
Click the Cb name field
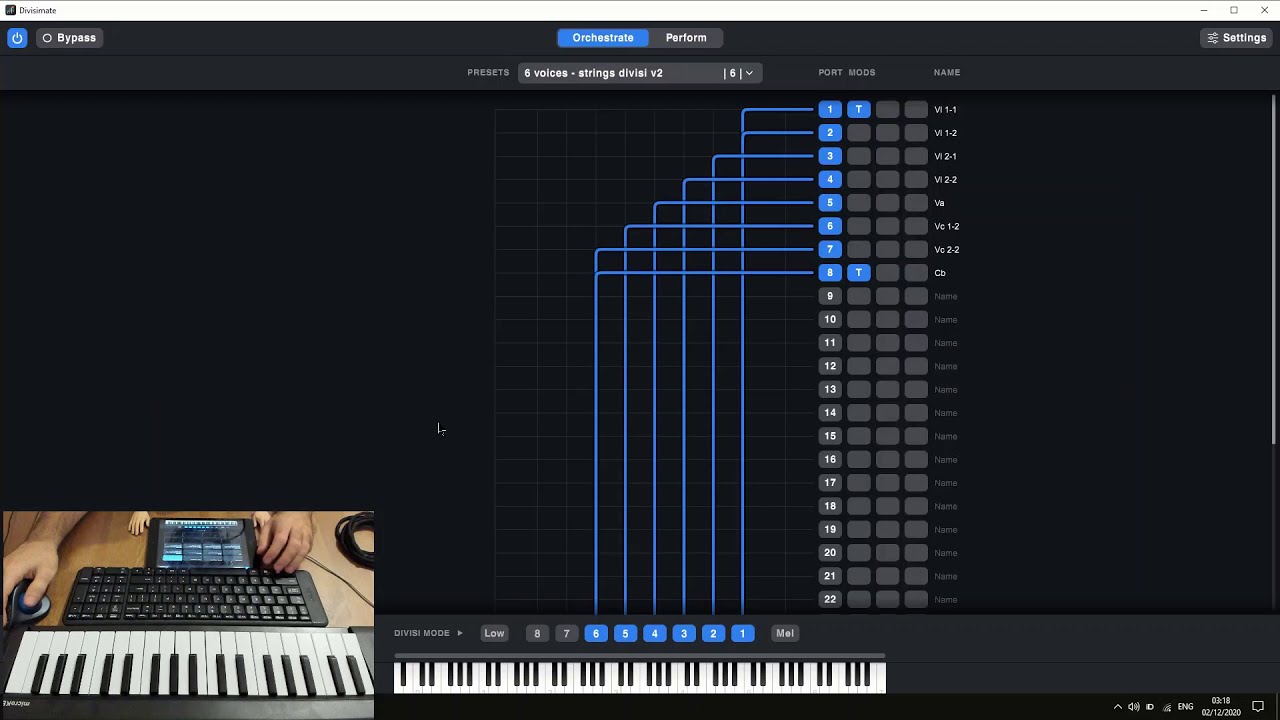coord(940,273)
